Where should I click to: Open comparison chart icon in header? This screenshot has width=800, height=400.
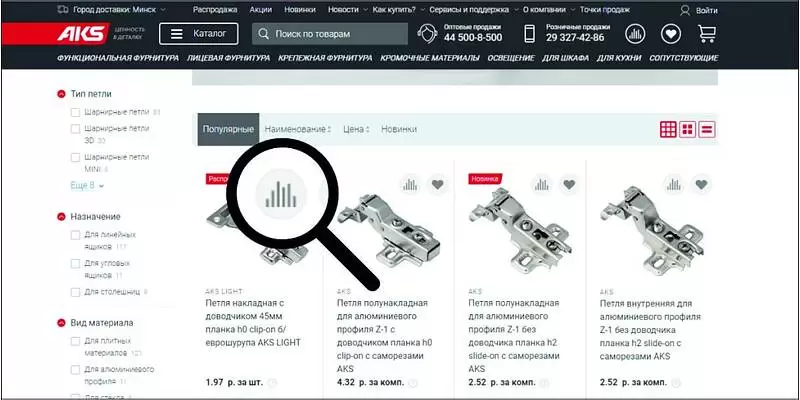pos(635,34)
